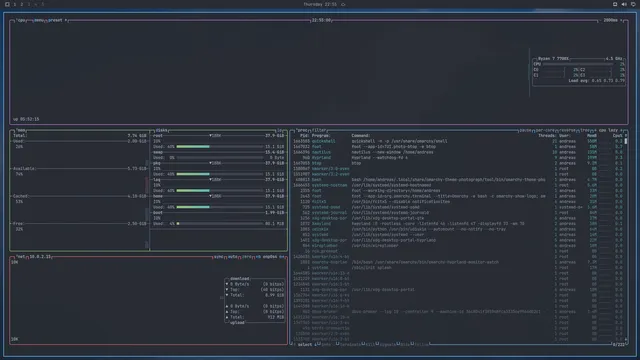This screenshot has width=640, height=360.
Task: Increase the update interval with the plus beside 2000ms
Action: coord(622,20)
